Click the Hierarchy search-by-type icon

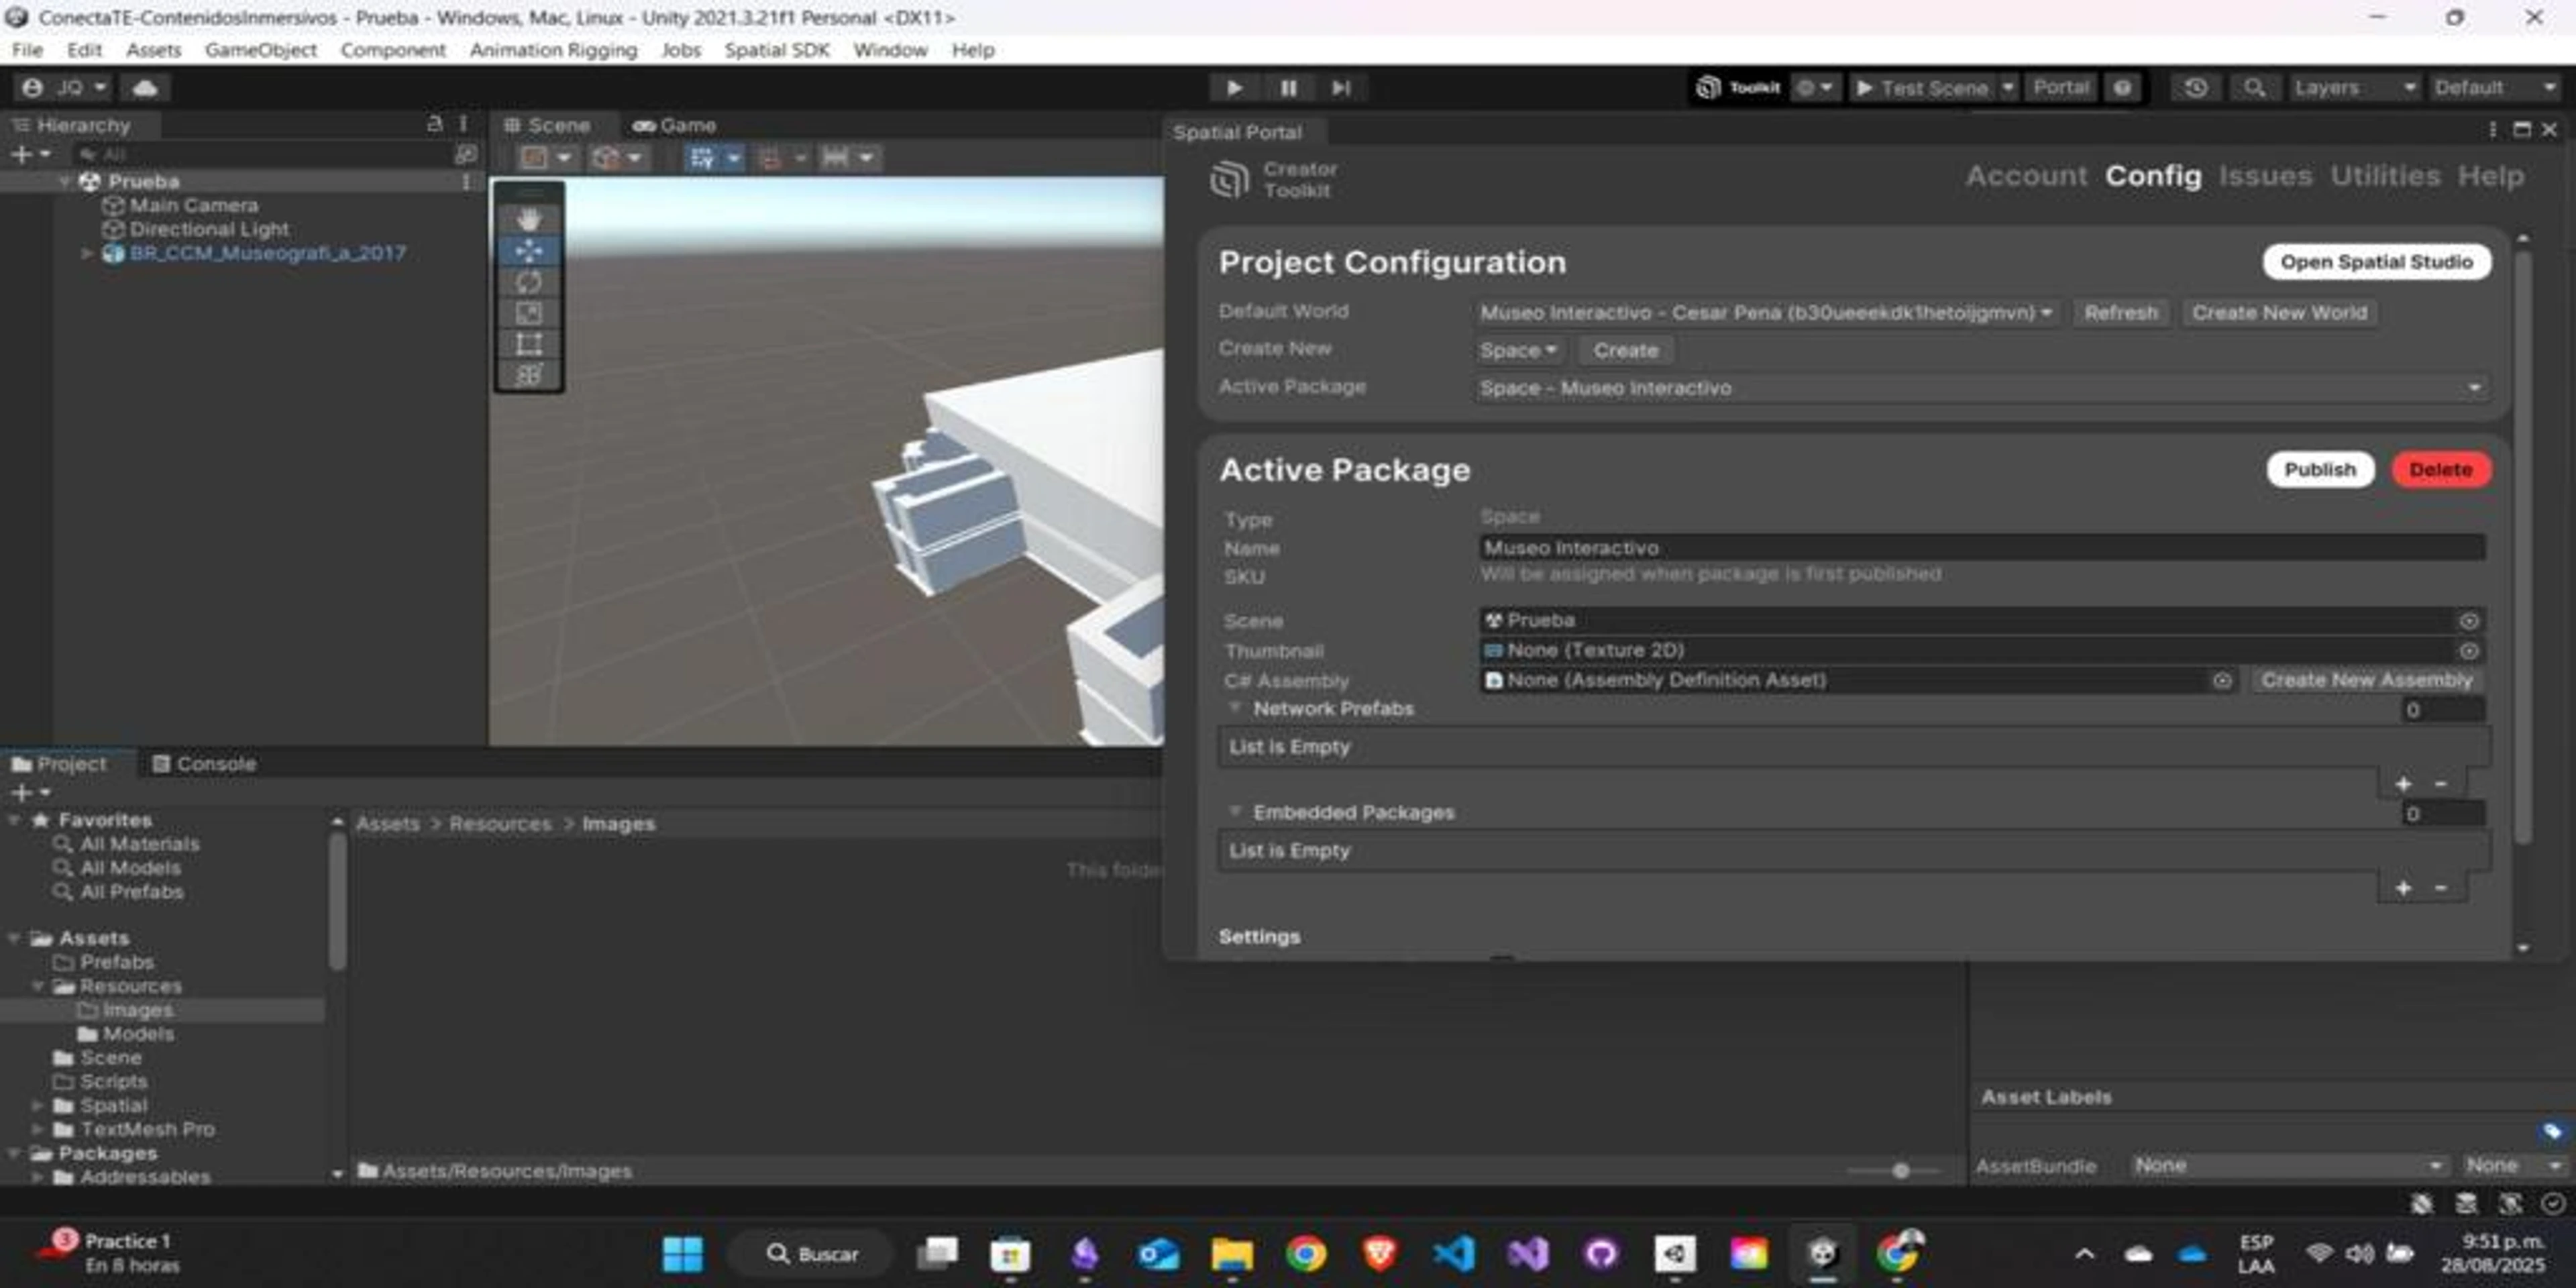pos(465,155)
